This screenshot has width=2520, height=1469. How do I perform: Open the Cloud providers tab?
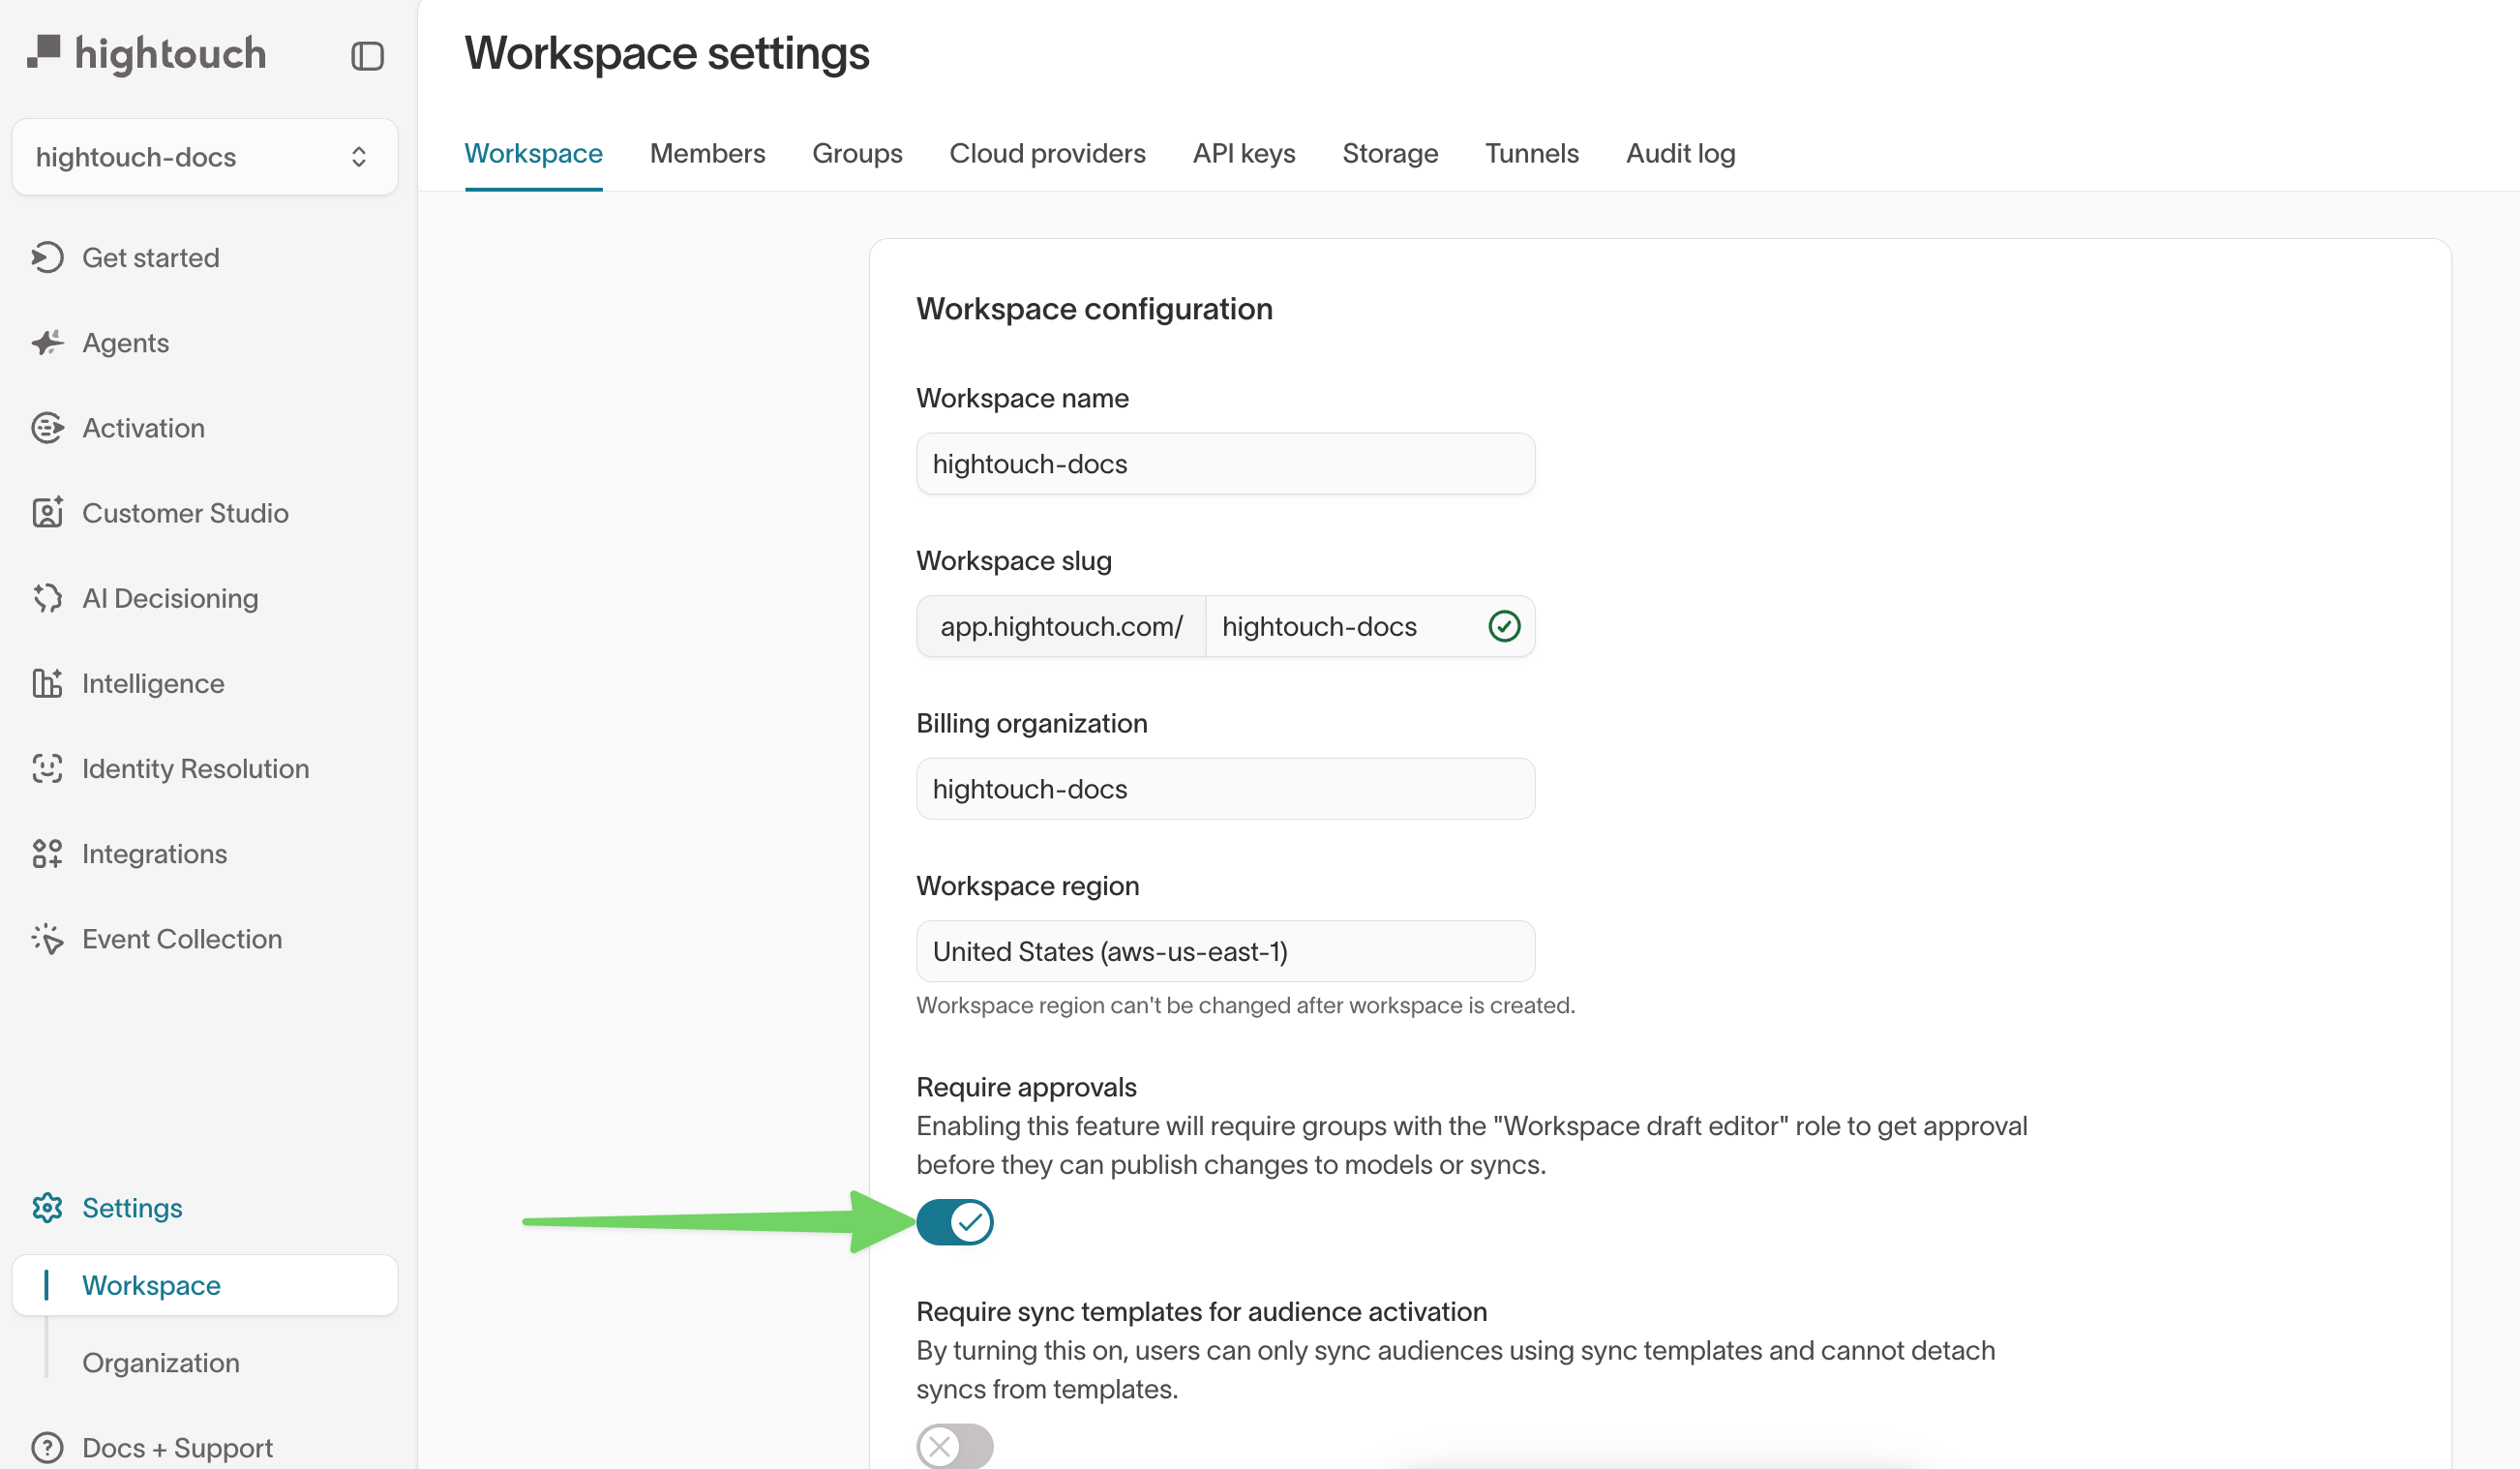(1047, 153)
